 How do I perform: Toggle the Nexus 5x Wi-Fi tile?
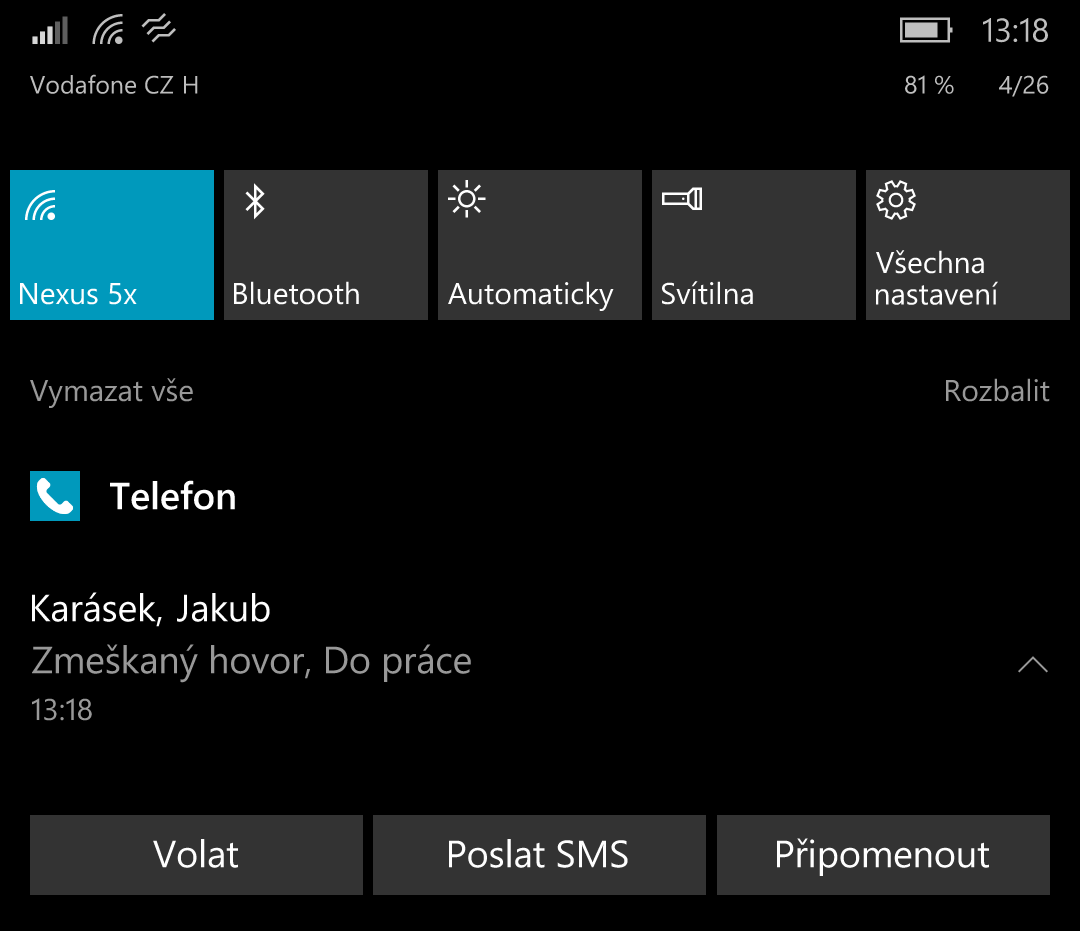coord(112,244)
